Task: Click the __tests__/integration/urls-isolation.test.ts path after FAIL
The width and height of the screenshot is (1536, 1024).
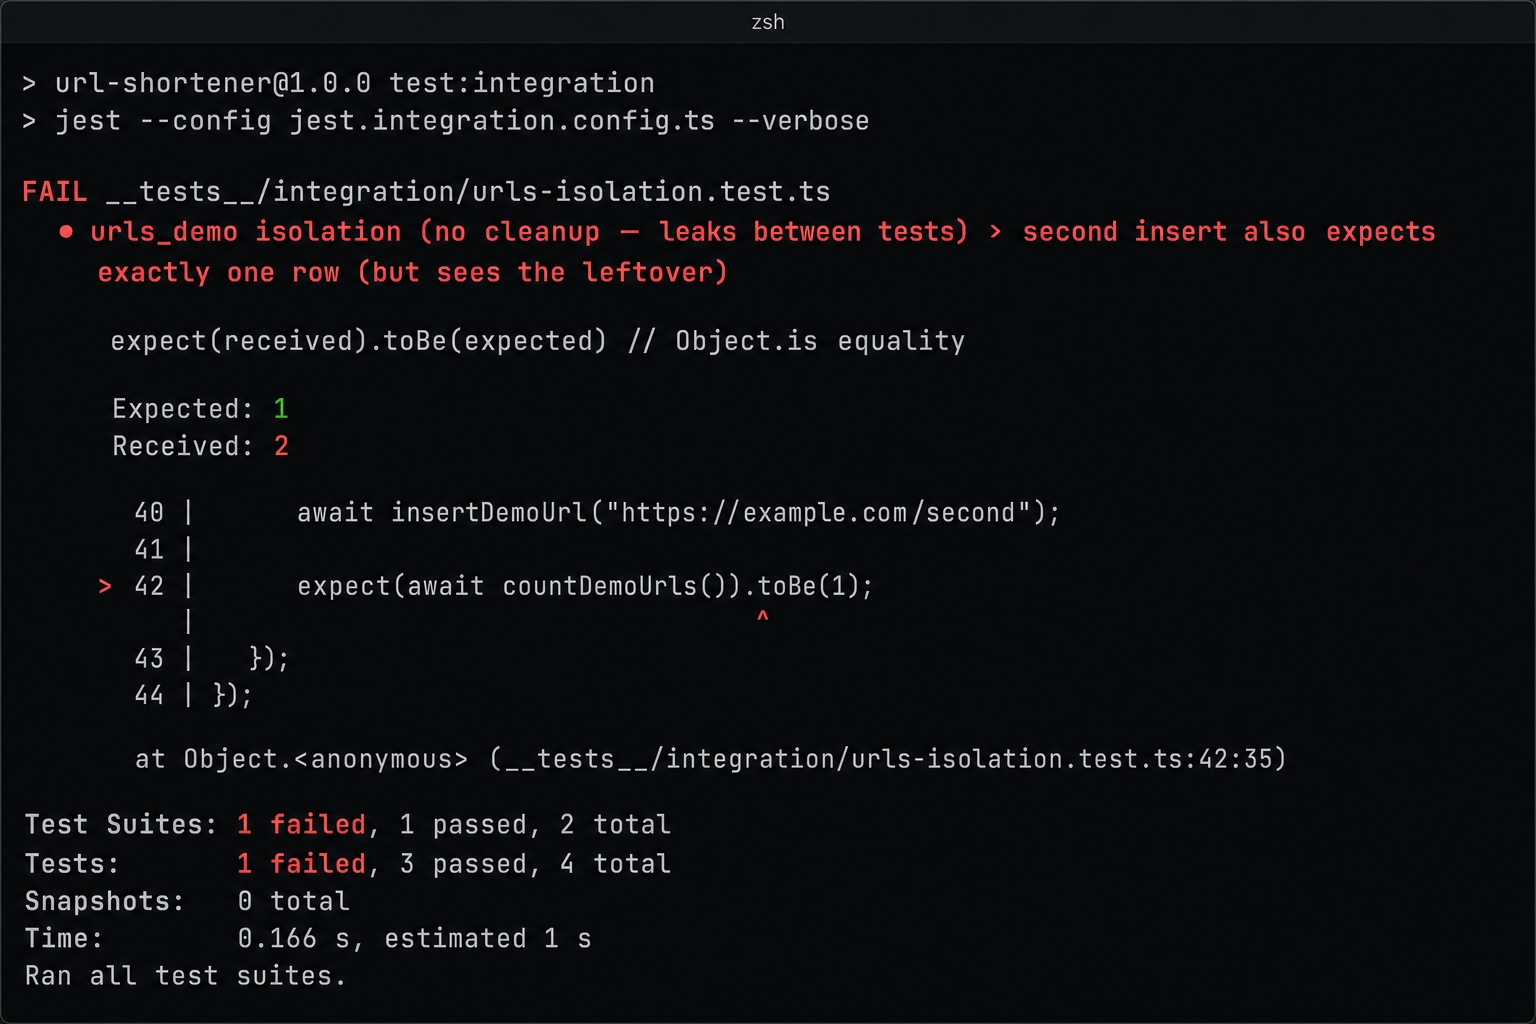Action: coord(468,191)
